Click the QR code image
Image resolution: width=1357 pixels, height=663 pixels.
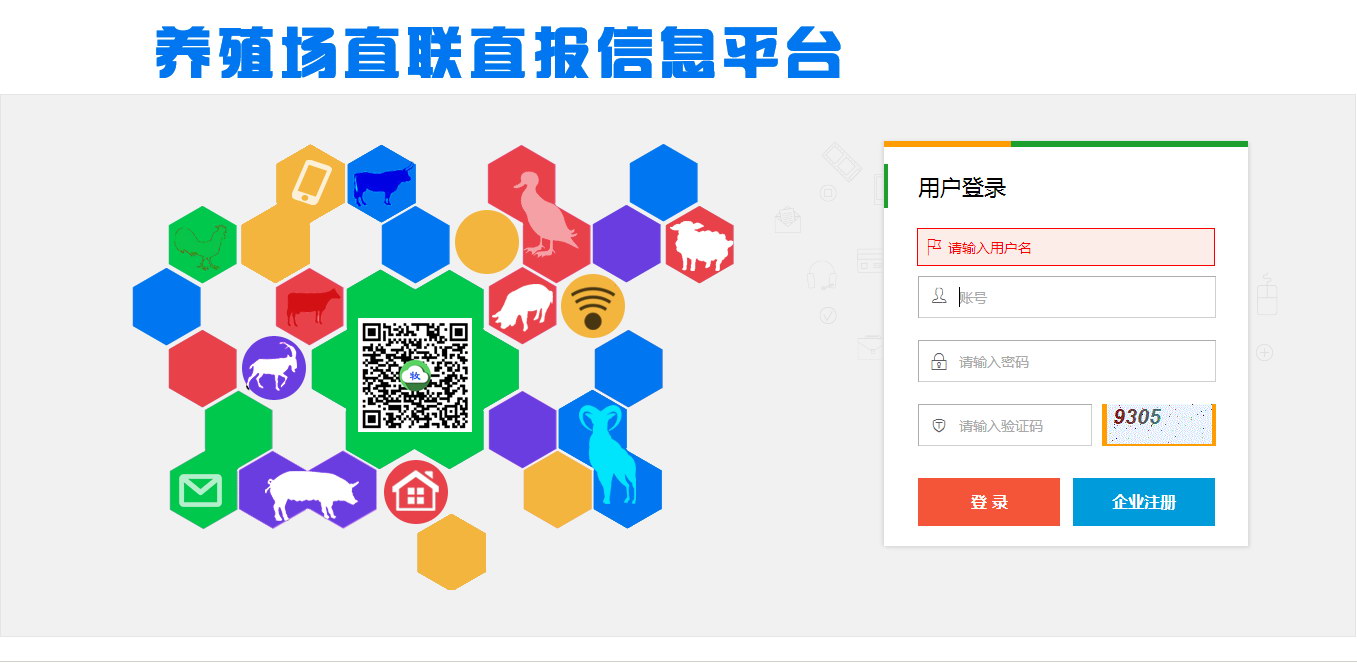coord(415,375)
